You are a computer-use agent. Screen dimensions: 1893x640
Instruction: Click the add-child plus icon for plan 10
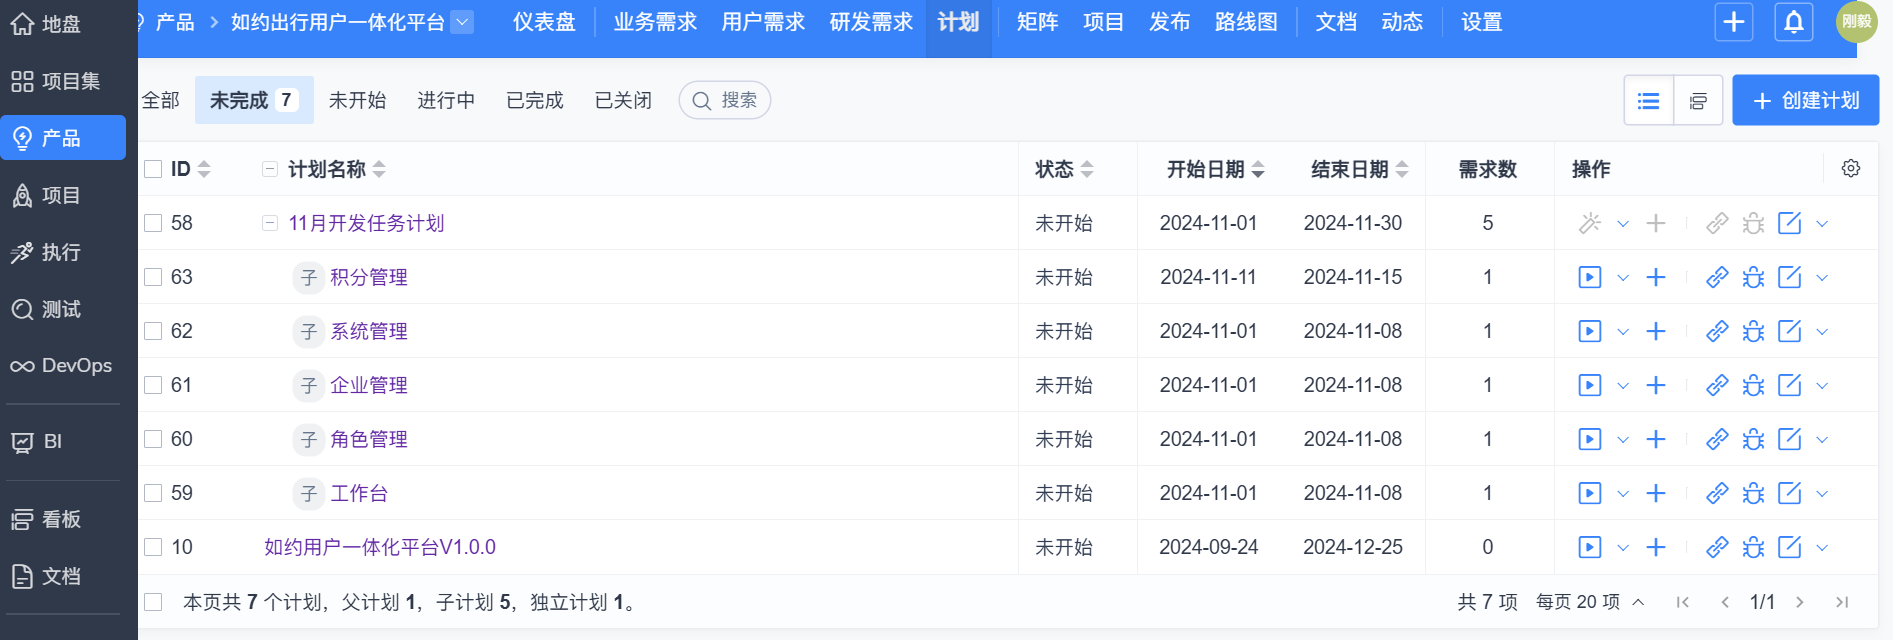point(1656,547)
